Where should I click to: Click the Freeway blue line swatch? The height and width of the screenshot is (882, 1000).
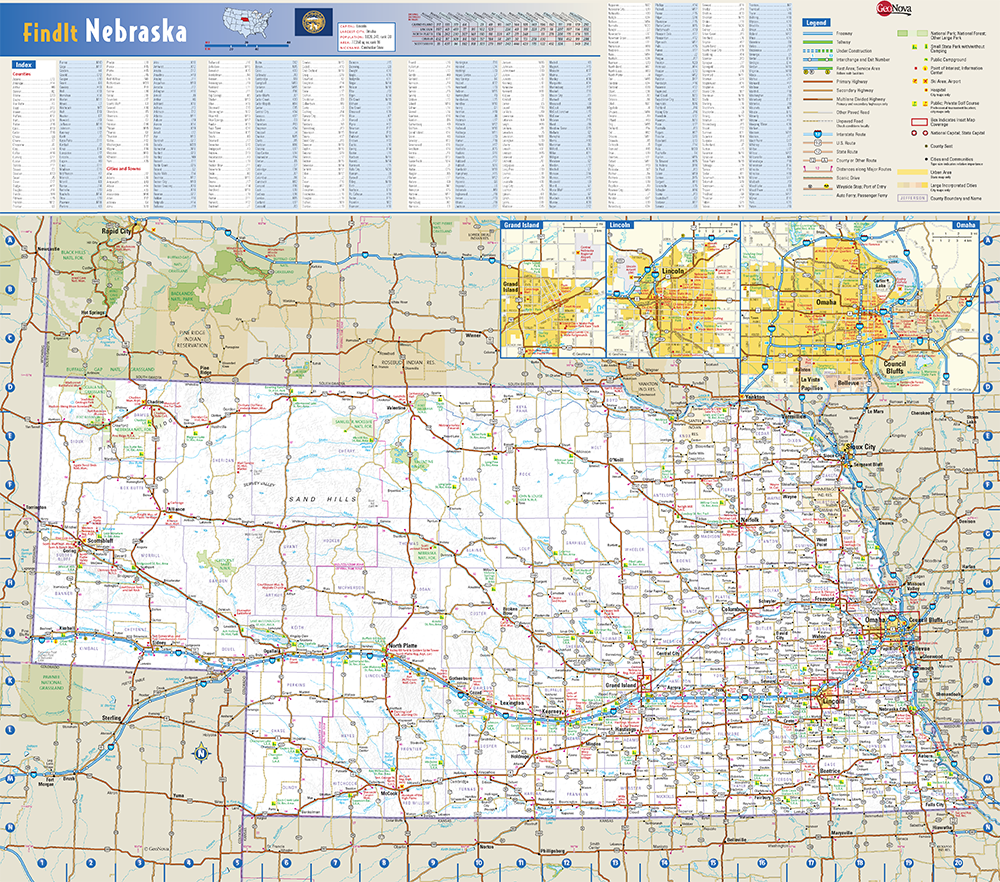coord(818,33)
